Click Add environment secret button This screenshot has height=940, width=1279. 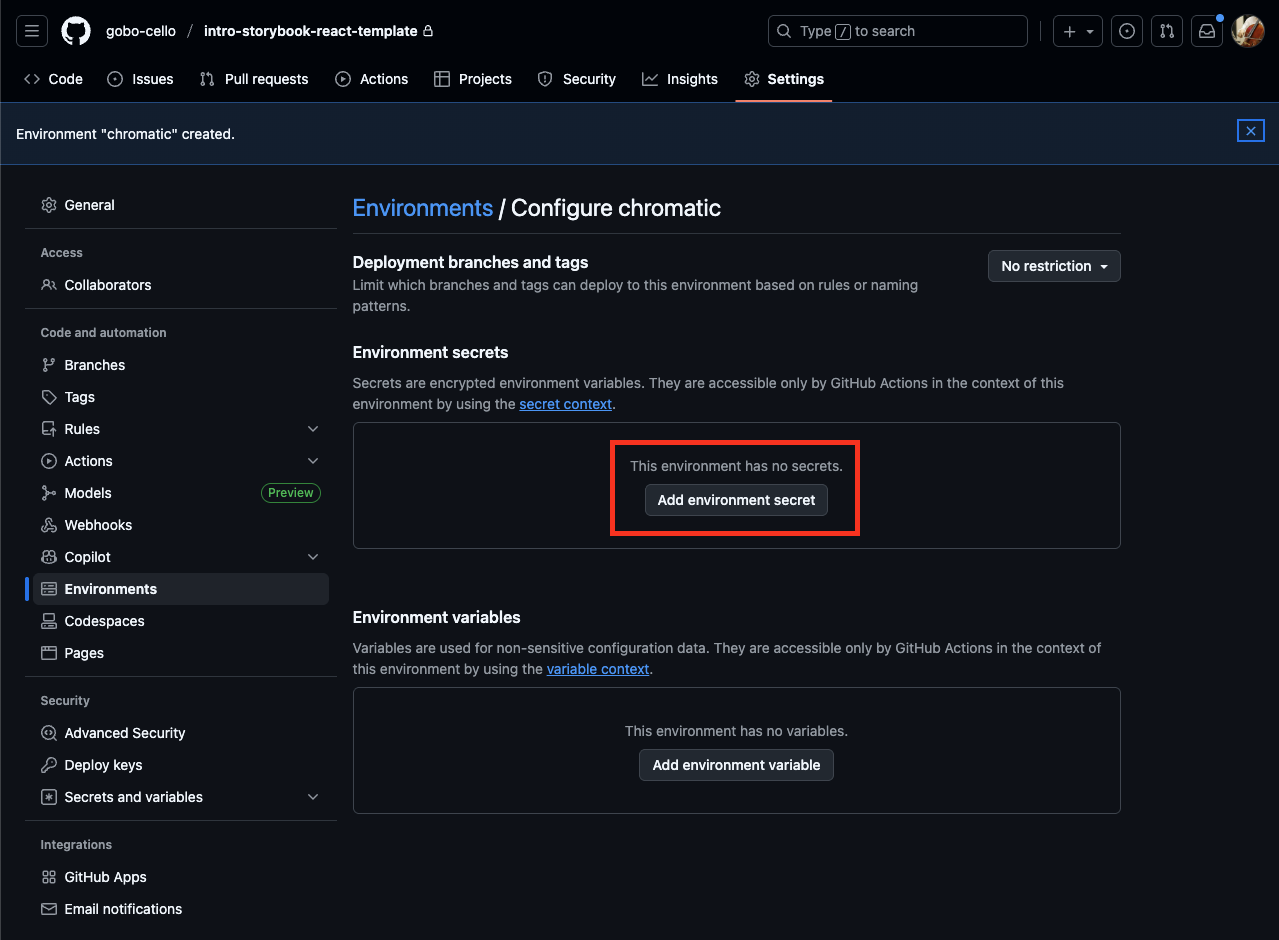coord(736,500)
